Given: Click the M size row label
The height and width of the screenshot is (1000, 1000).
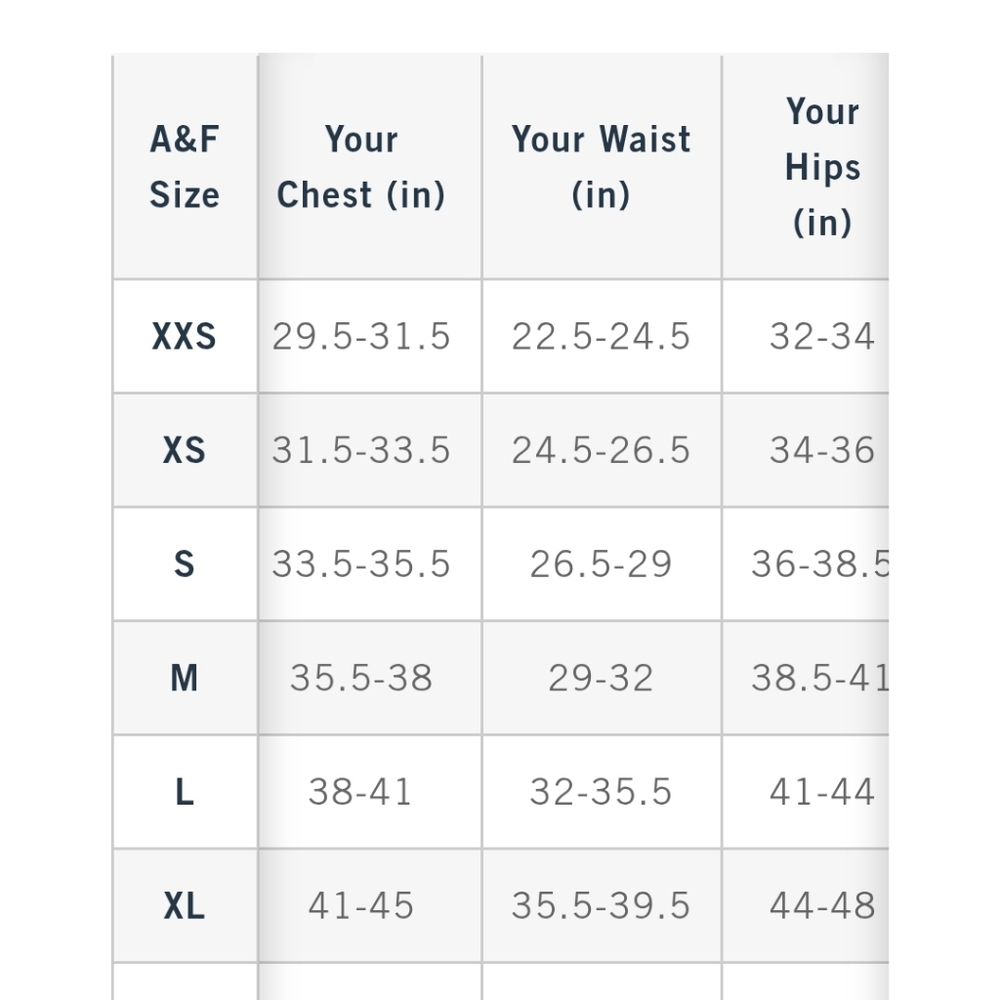Looking at the screenshot, I should click(184, 678).
